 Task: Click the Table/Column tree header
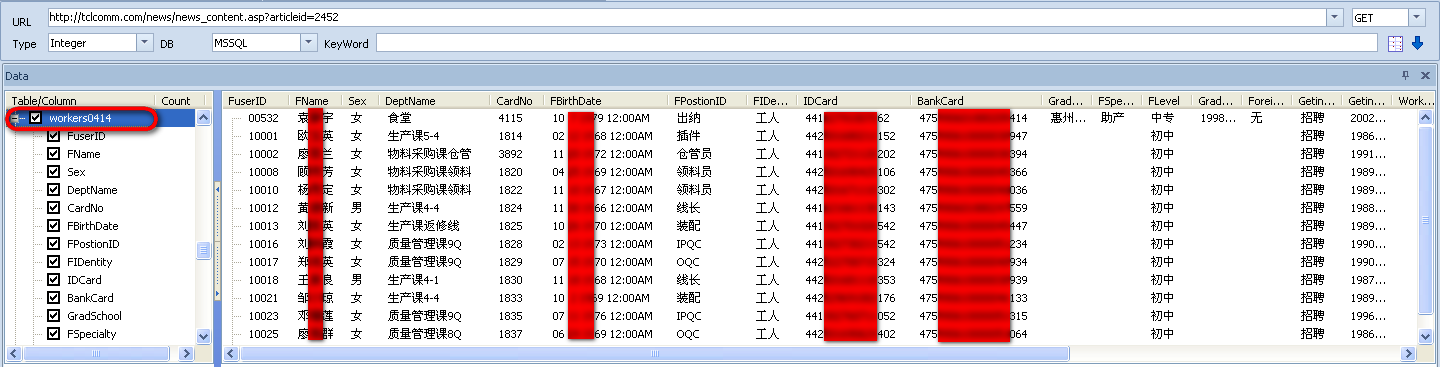pos(80,101)
